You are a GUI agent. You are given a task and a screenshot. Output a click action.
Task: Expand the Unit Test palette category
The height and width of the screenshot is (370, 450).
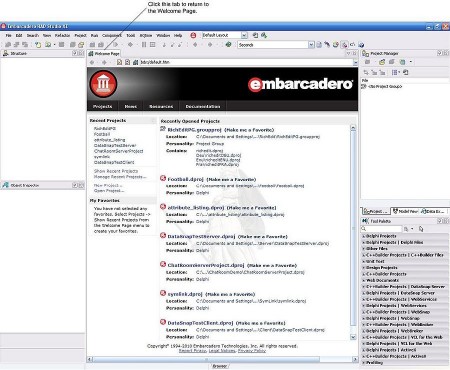click(405, 261)
